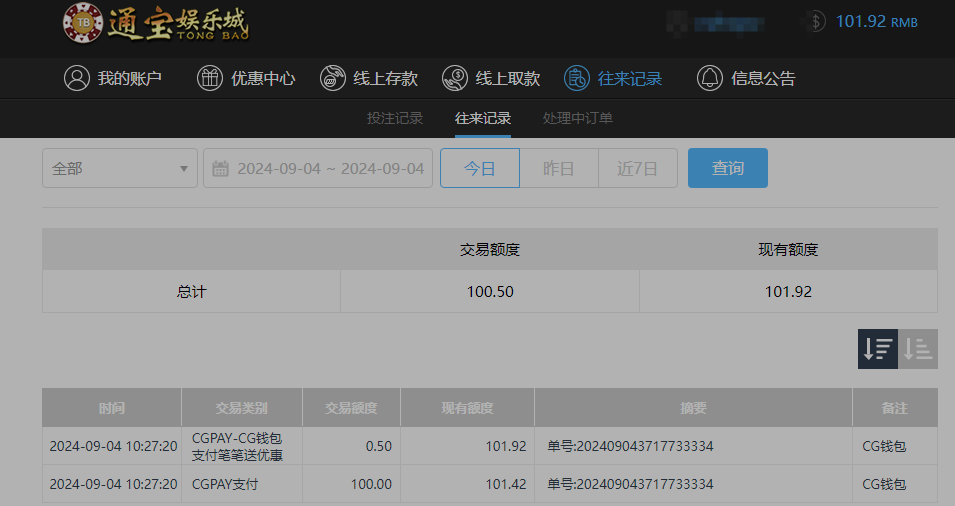Expand the 全部 transaction type dropdown
Image resolution: width=955 pixels, height=506 pixels.
[120, 168]
